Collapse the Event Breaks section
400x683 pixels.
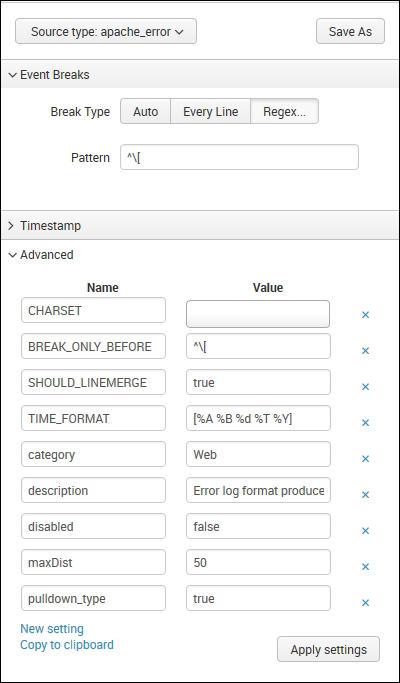(x=49, y=75)
